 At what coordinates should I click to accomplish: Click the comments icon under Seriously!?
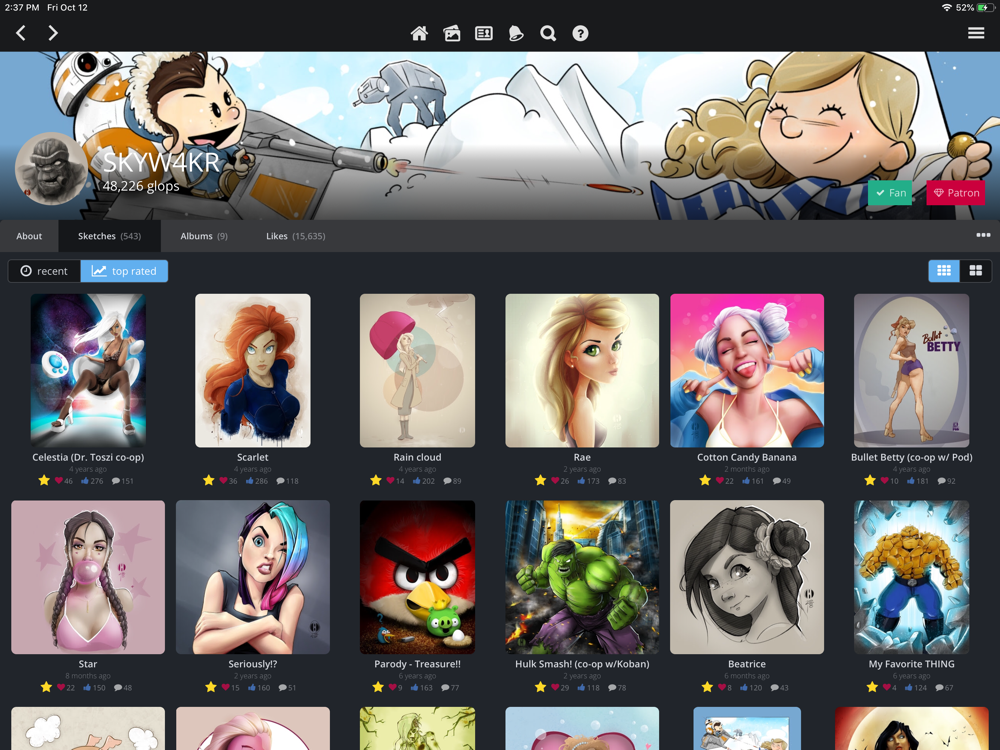point(283,688)
